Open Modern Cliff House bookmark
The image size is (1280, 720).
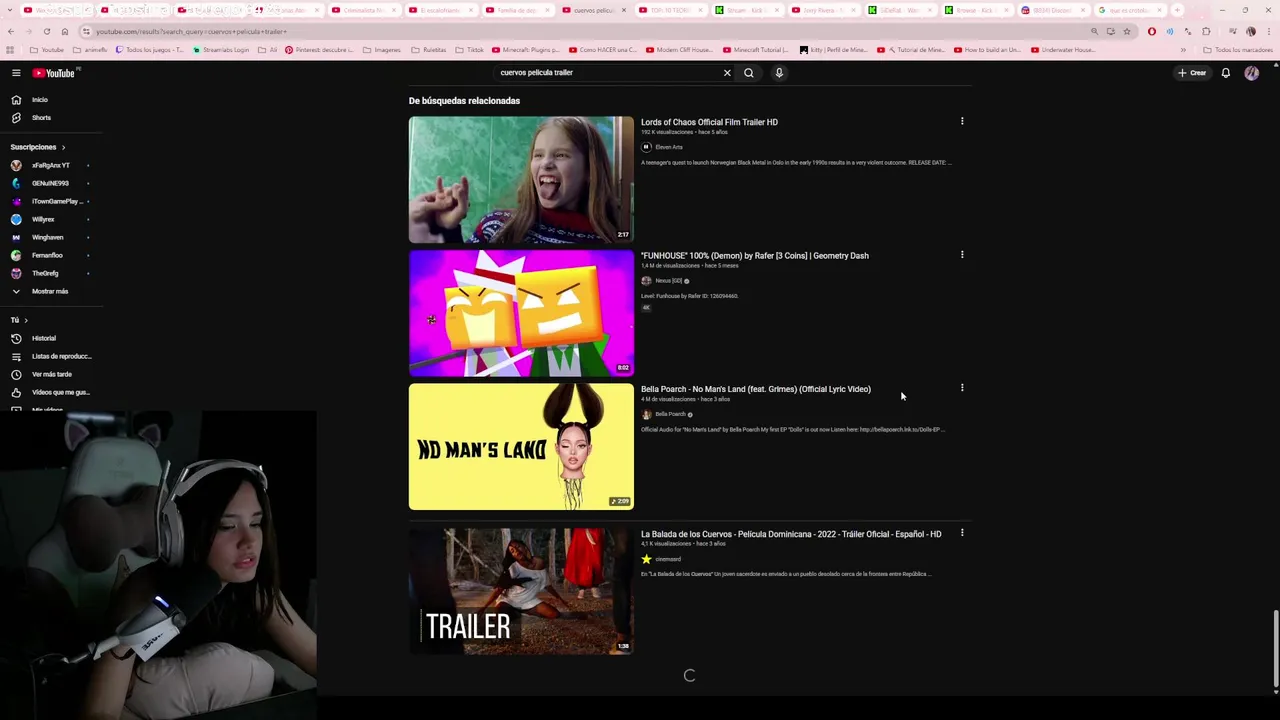pyautogui.click(x=679, y=50)
